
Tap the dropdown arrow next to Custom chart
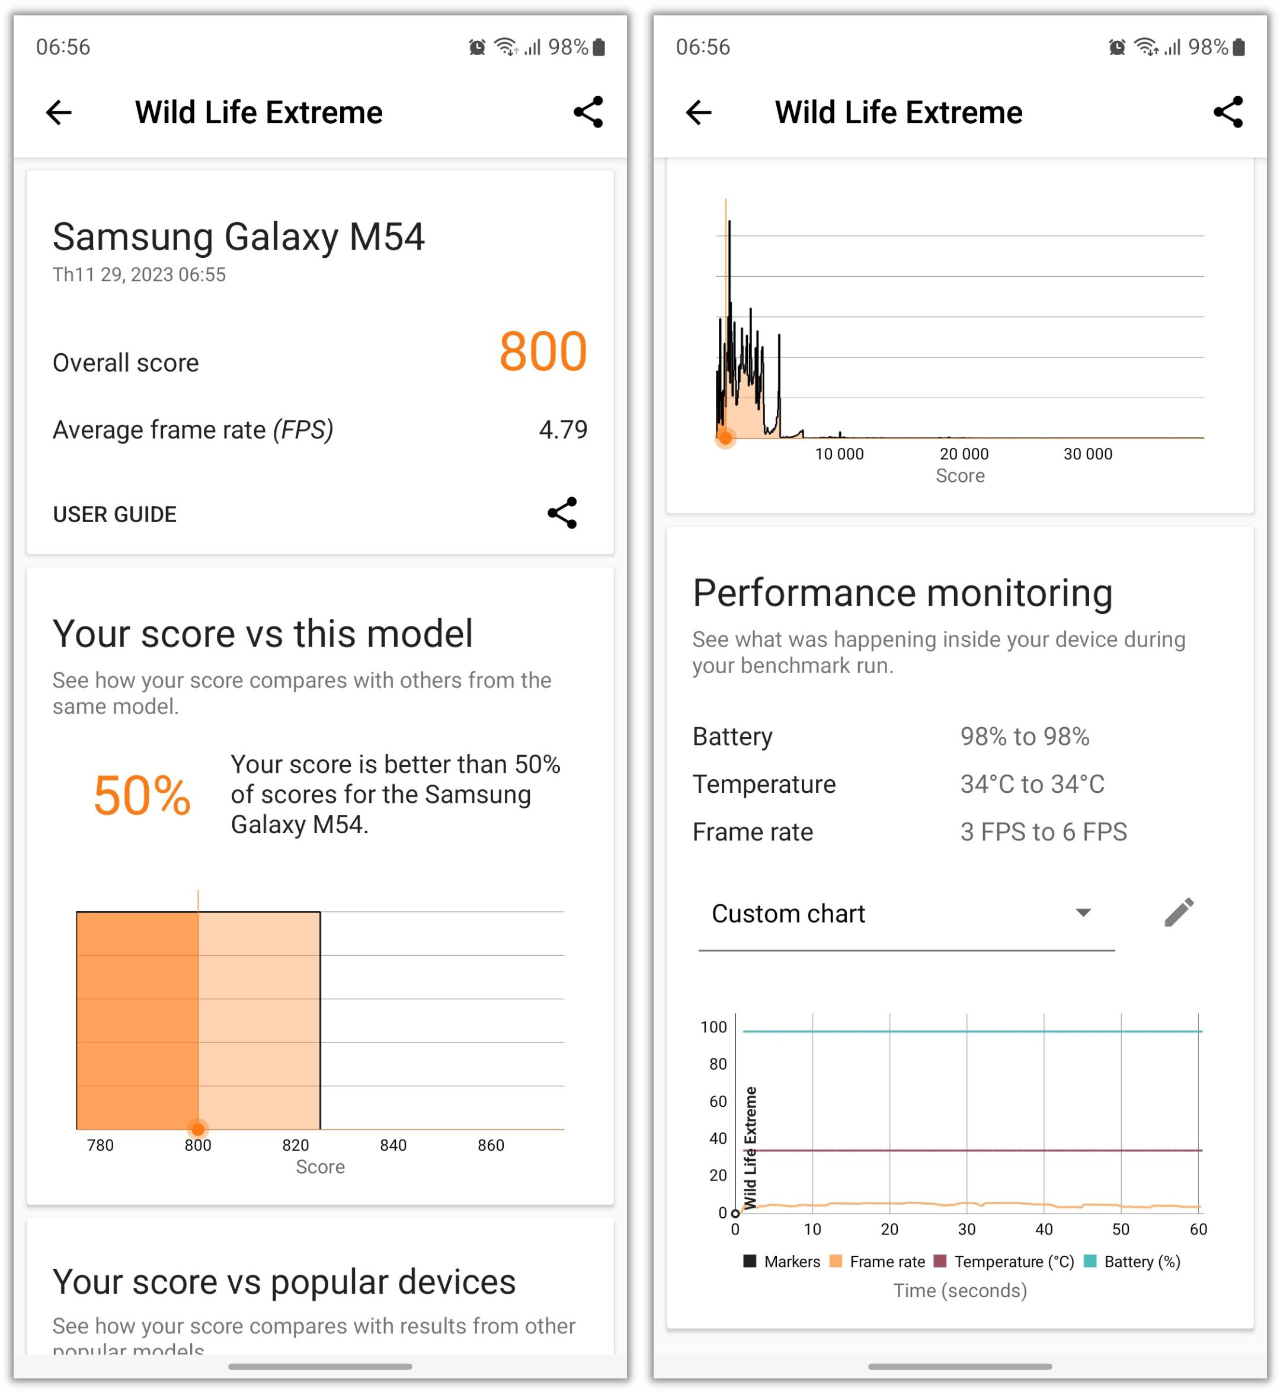[x=1083, y=913]
